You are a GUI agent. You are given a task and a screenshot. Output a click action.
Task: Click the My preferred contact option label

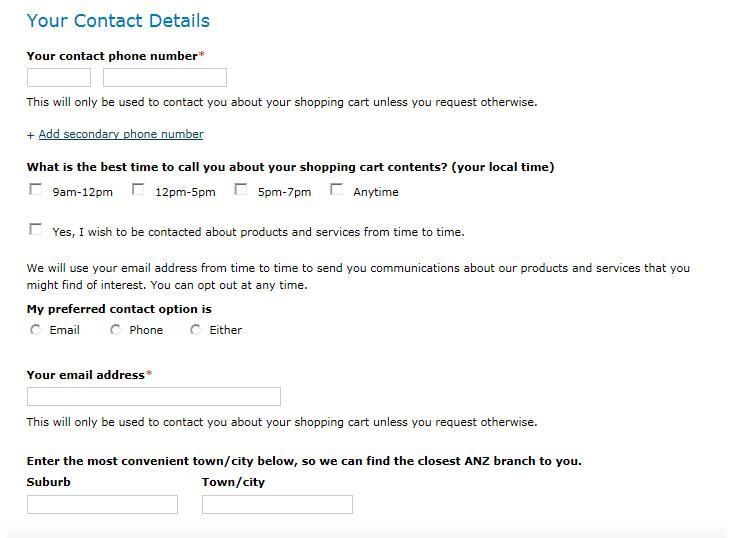(x=119, y=309)
